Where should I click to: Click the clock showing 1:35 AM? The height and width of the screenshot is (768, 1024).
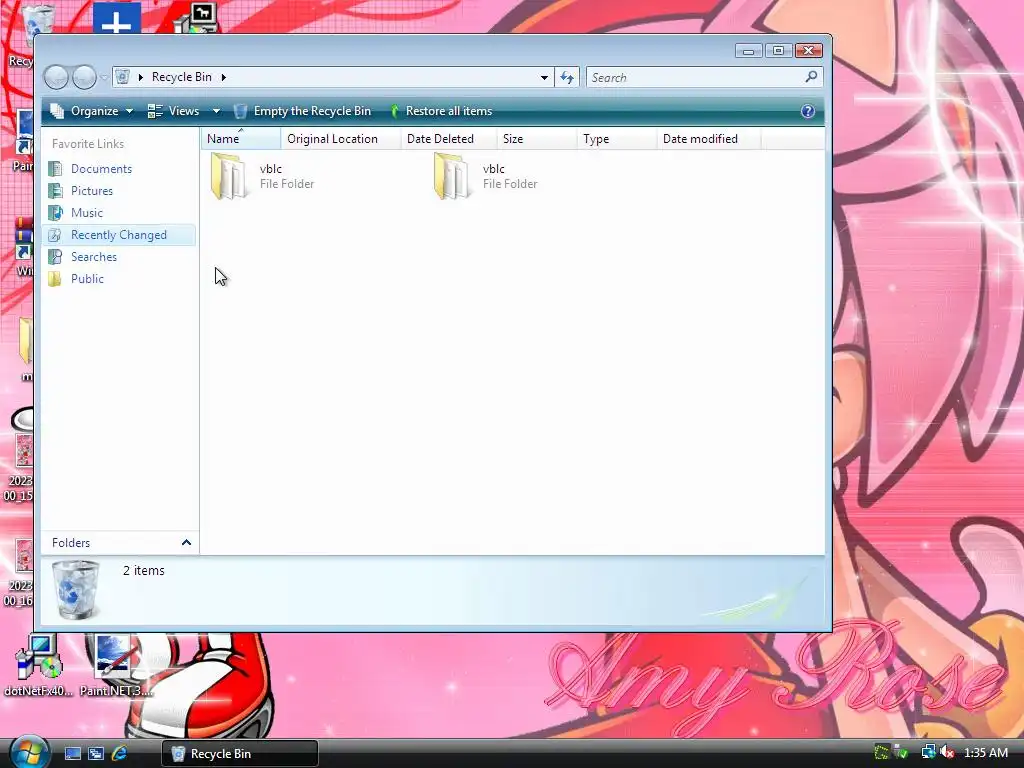985,753
